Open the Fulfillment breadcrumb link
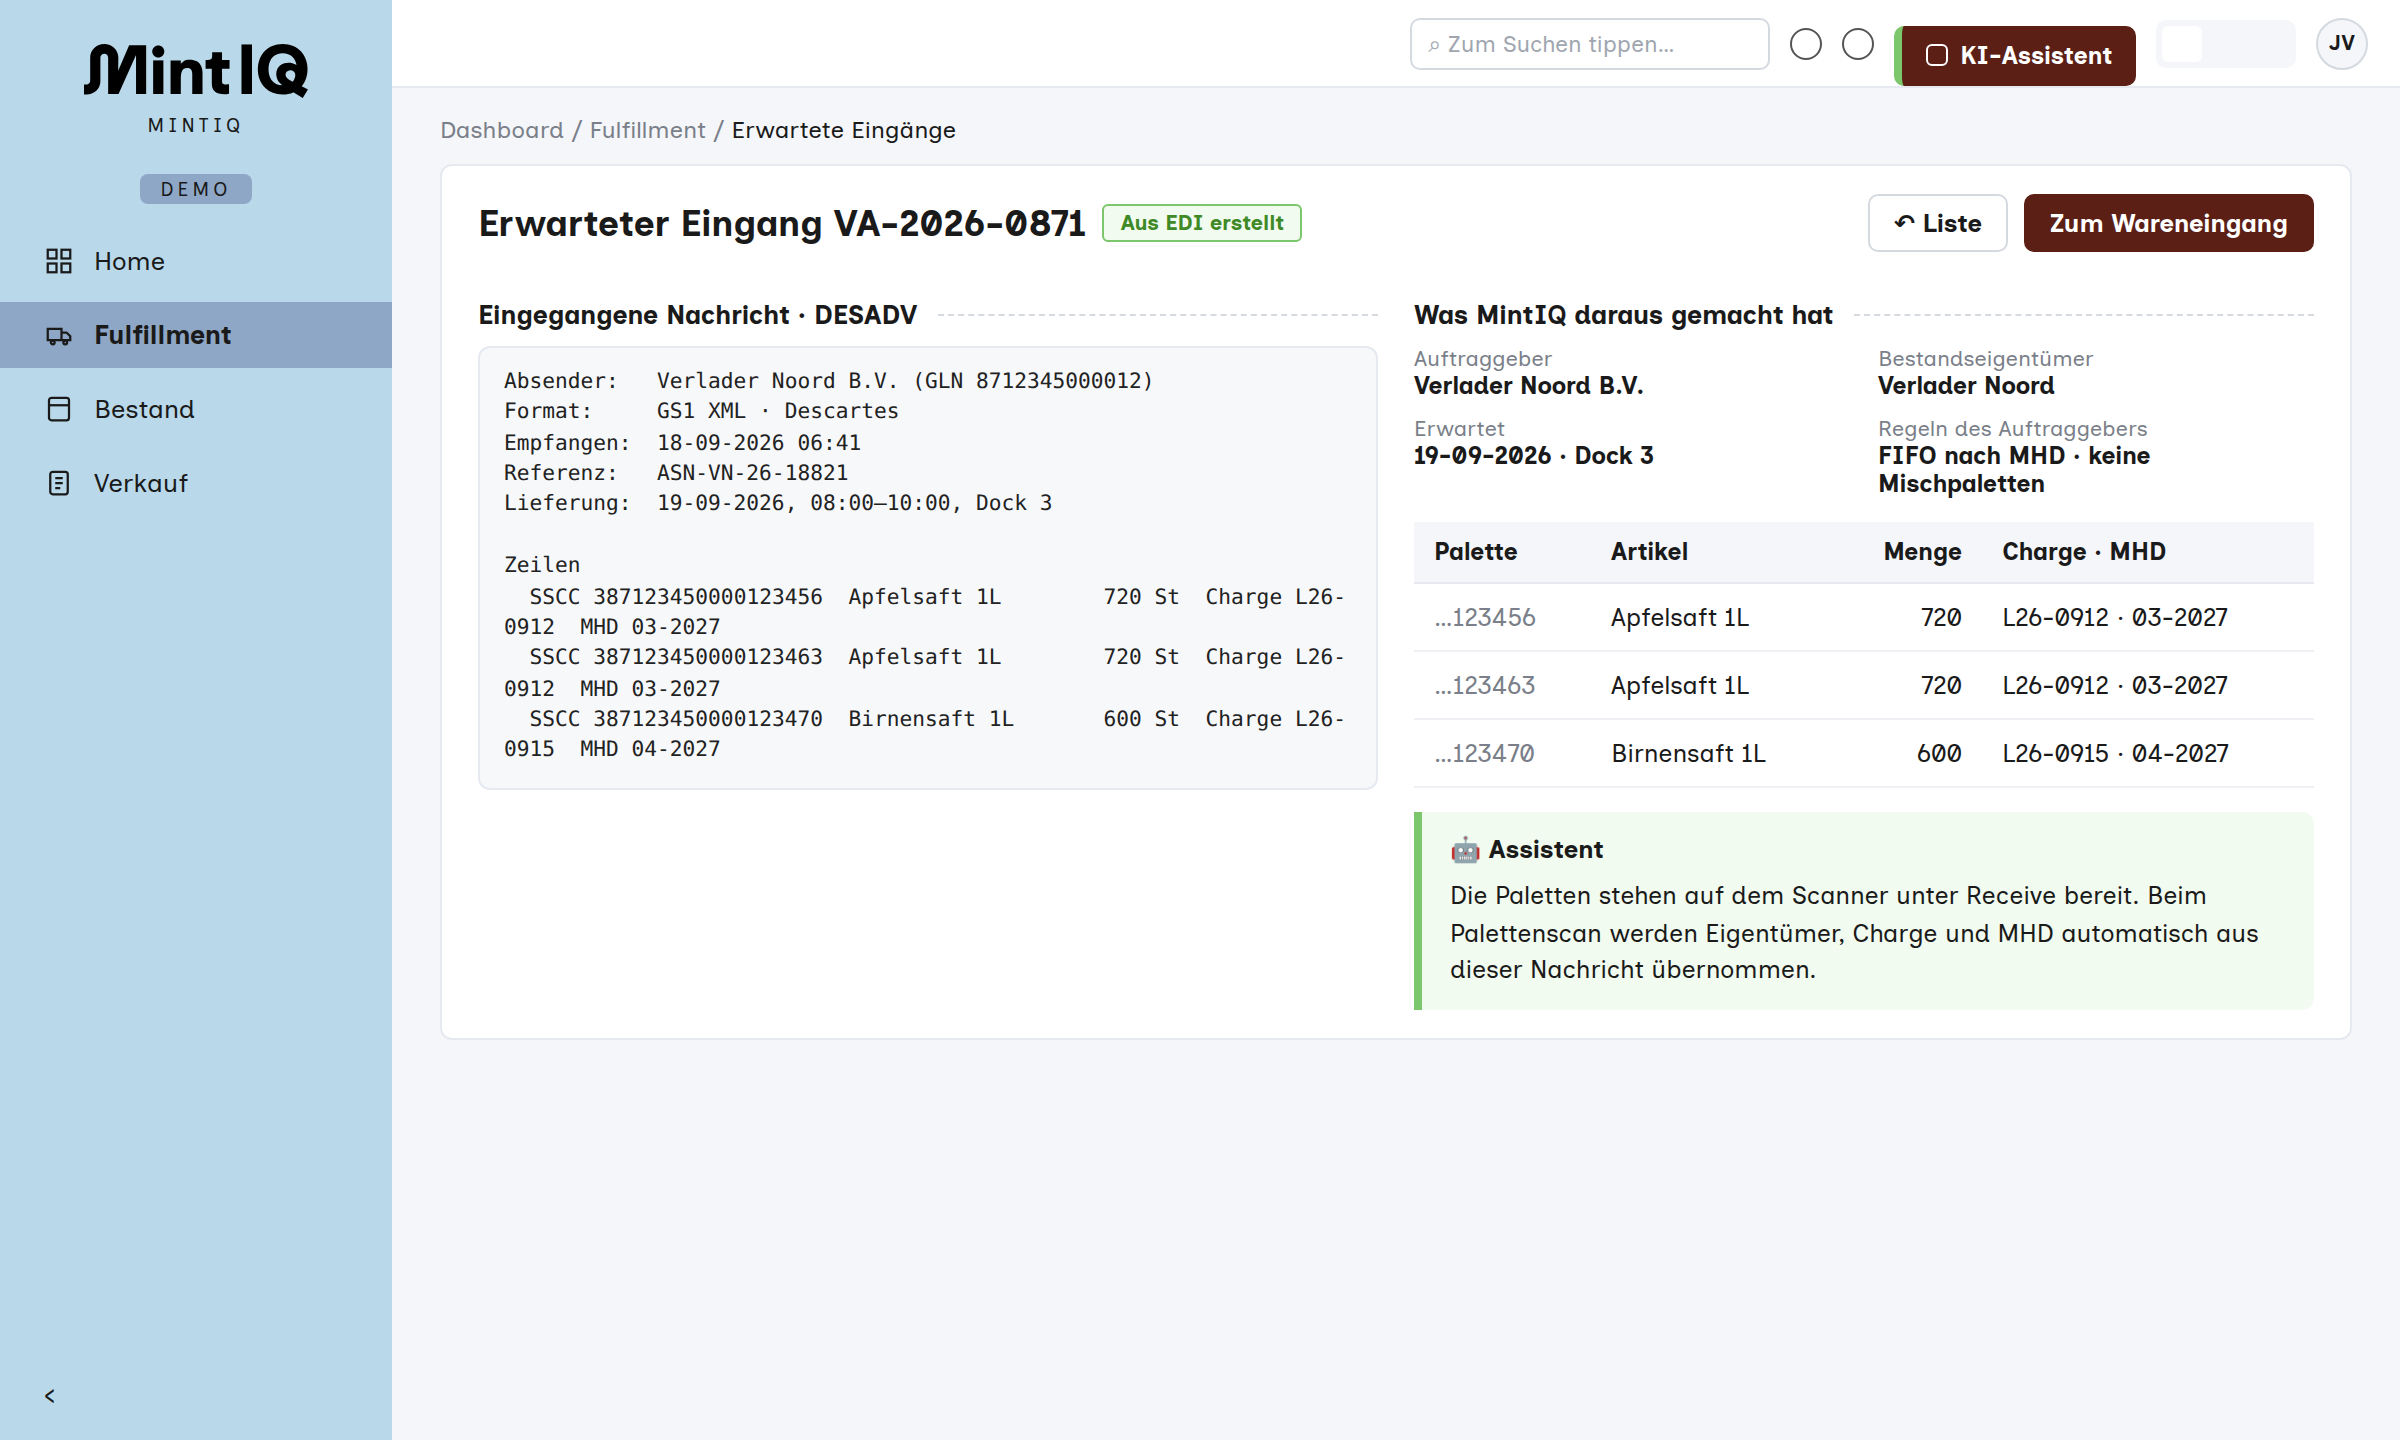 [x=647, y=130]
